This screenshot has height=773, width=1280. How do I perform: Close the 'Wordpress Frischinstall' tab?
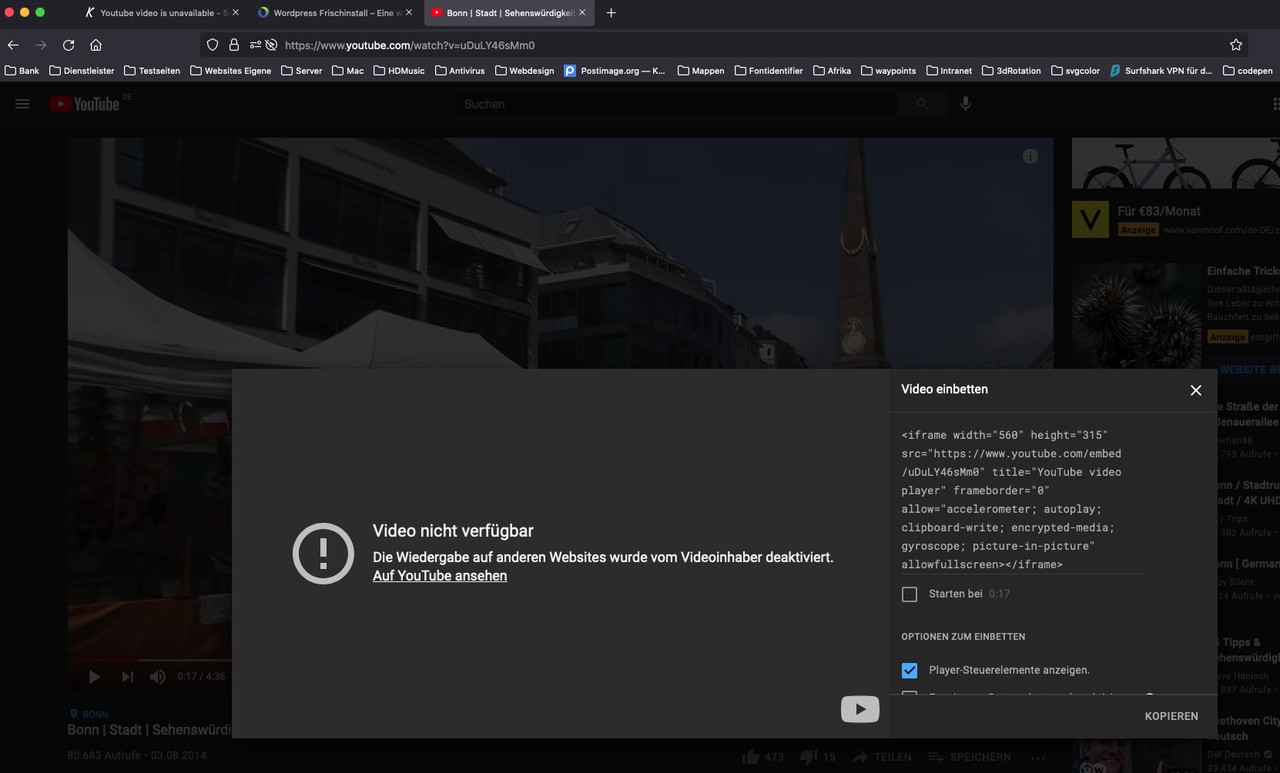pos(408,13)
